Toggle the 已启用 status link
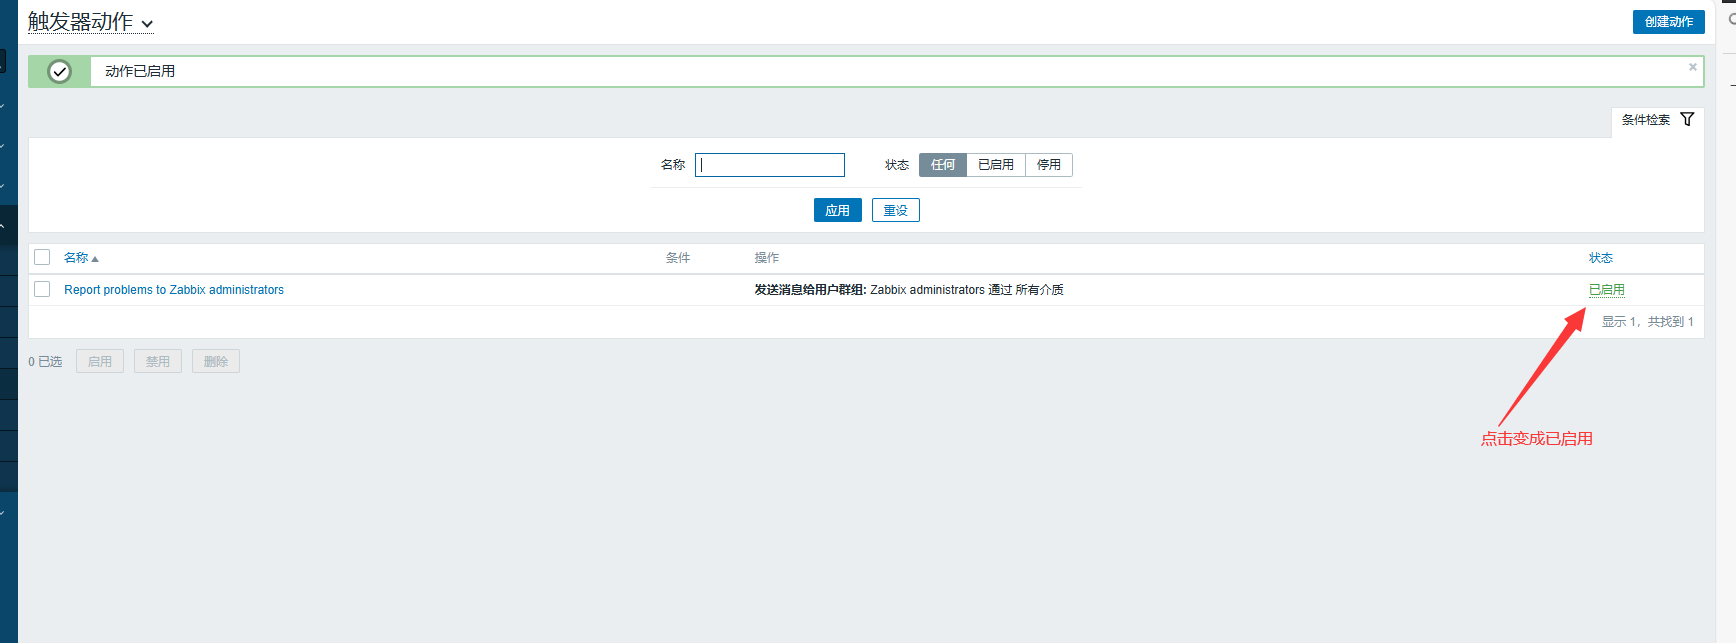This screenshot has width=1736, height=643. [1607, 290]
